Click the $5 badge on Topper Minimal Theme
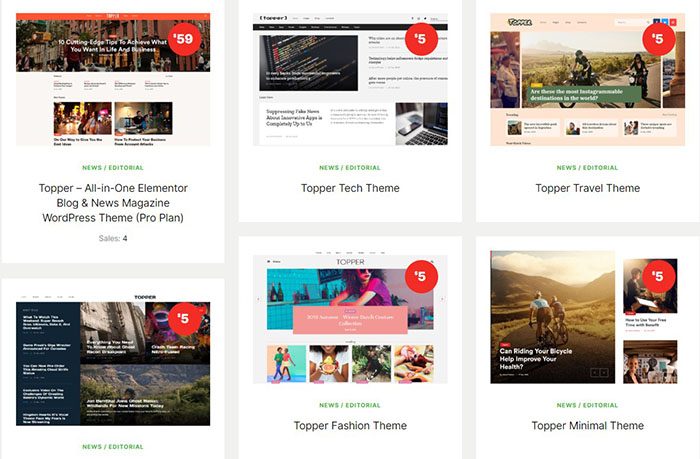The height and width of the screenshot is (459, 700). coord(657,277)
